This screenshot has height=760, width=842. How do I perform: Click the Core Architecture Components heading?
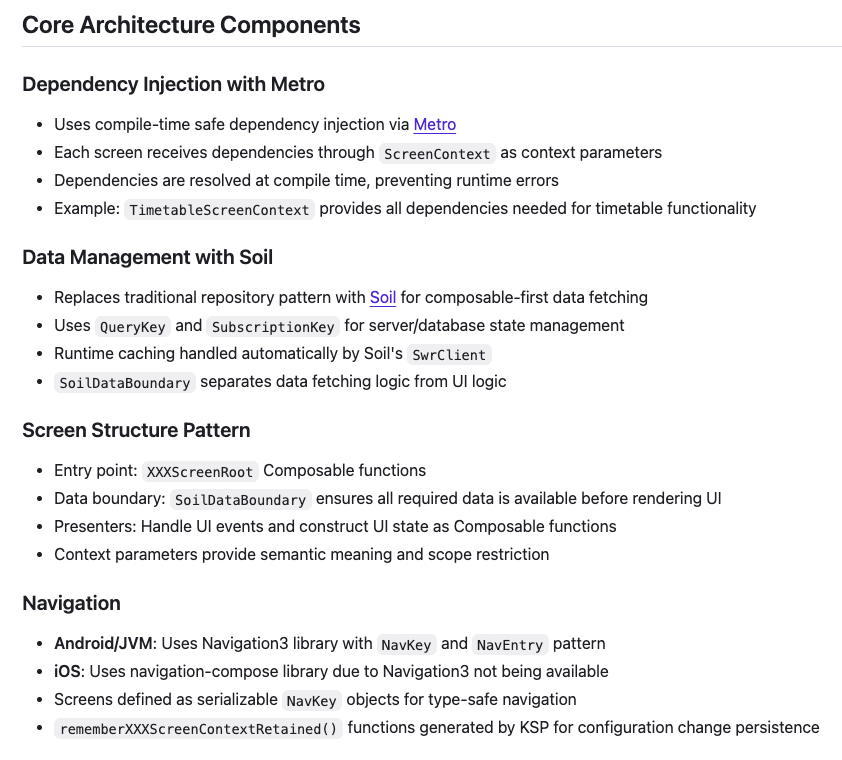coord(191,25)
